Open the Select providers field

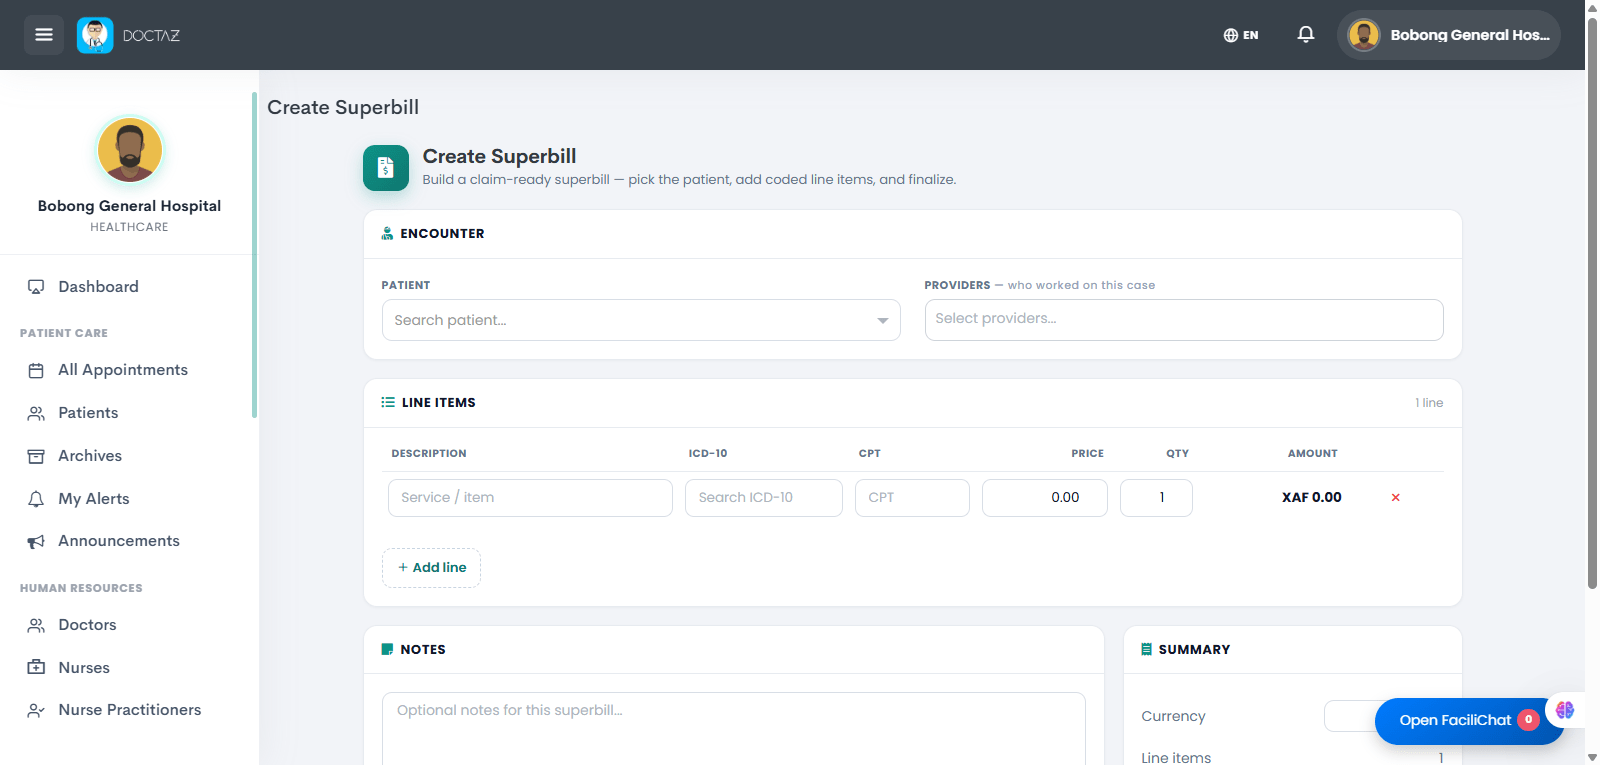pyautogui.click(x=1184, y=320)
